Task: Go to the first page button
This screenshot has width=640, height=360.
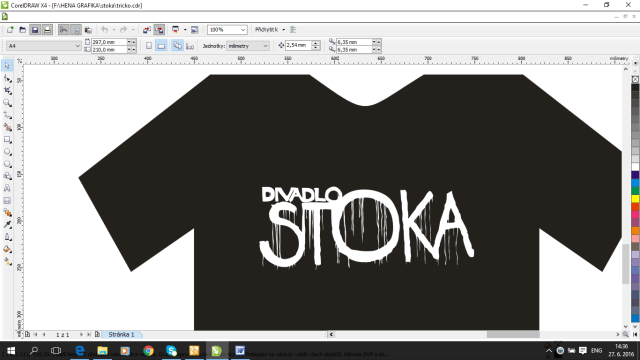Action: click(x=36, y=334)
